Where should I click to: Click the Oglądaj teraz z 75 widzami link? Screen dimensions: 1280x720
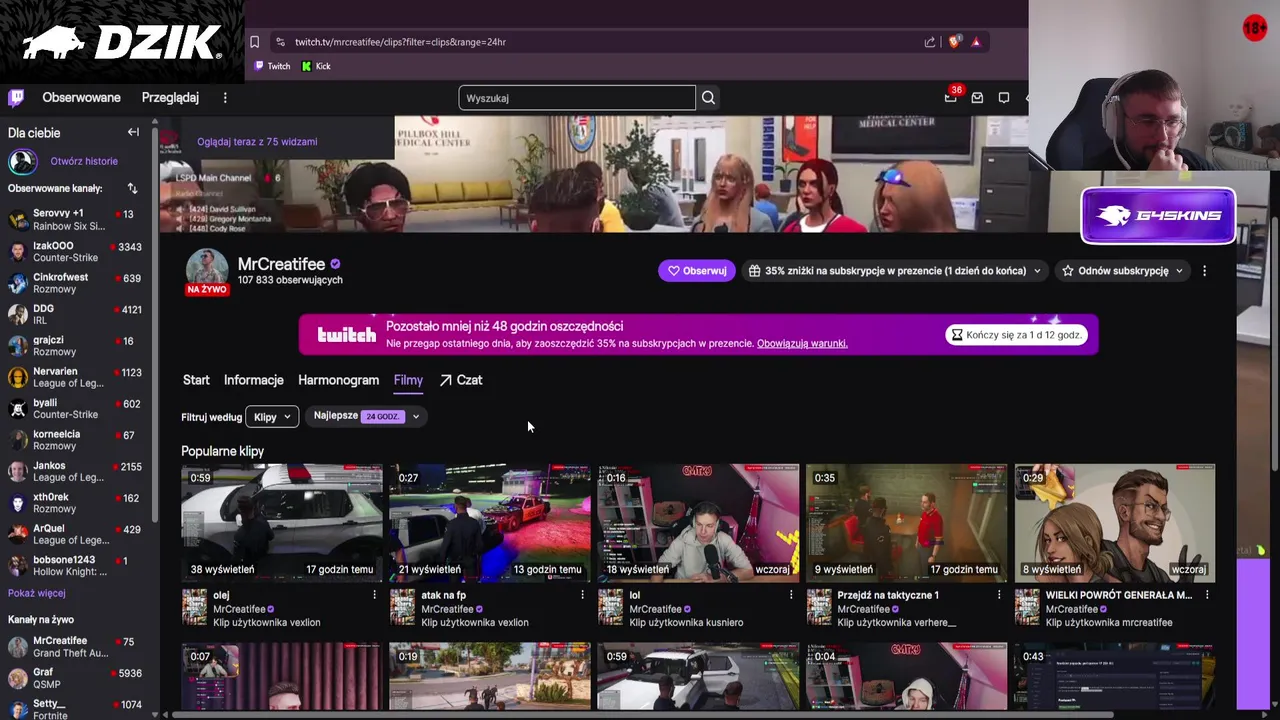(x=257, y=142)
